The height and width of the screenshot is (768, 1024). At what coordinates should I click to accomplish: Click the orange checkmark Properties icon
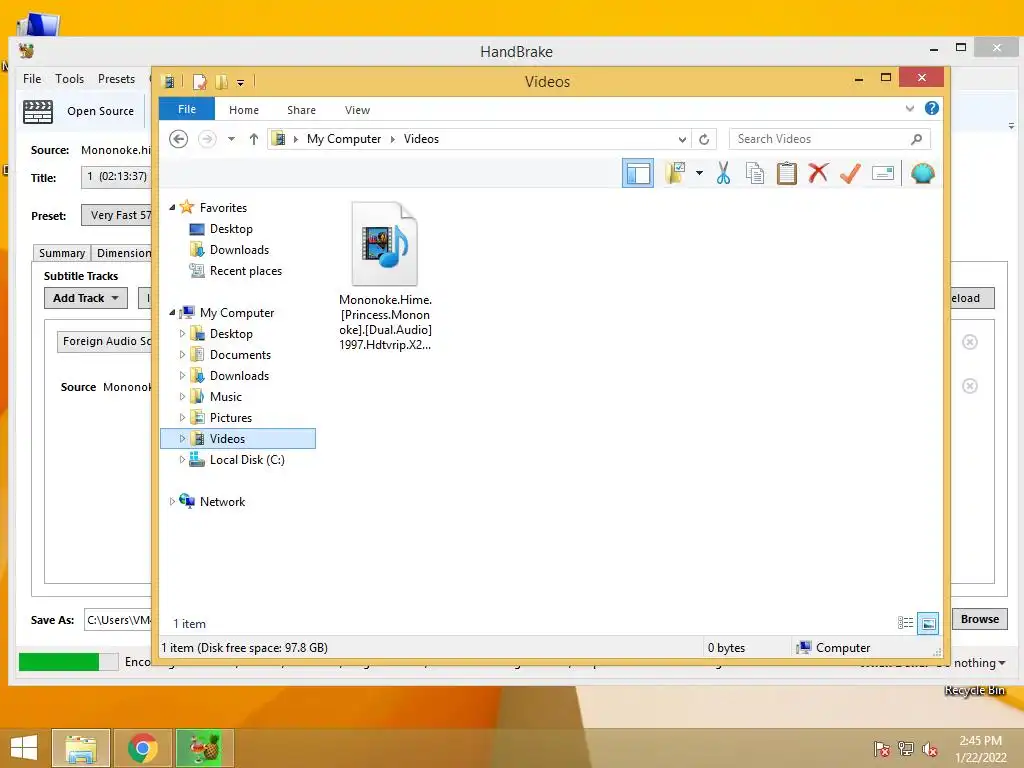(850, 174)
